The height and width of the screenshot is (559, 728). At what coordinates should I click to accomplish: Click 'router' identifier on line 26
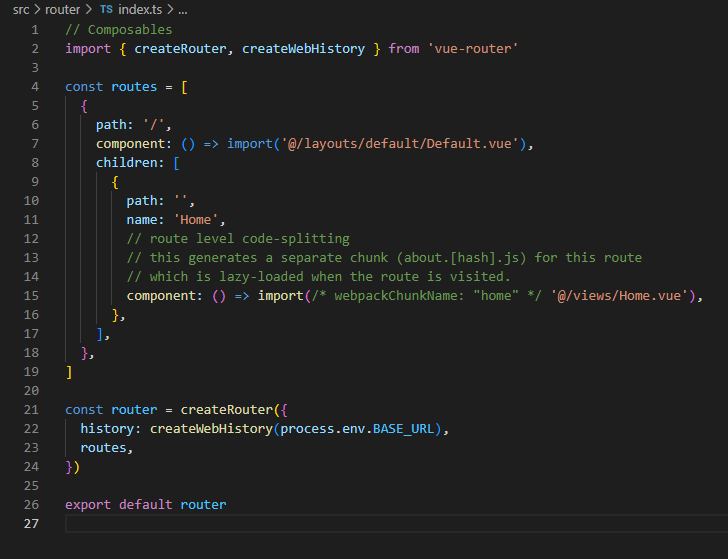(203, 505)
